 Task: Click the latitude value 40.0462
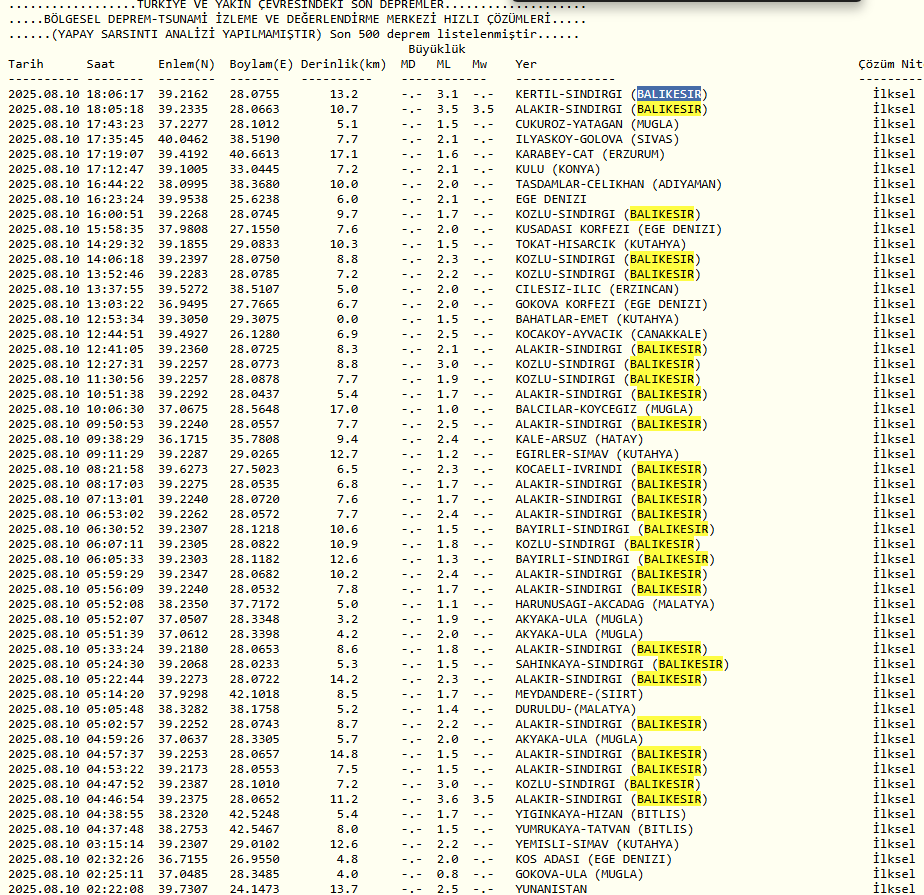[183, 139]
